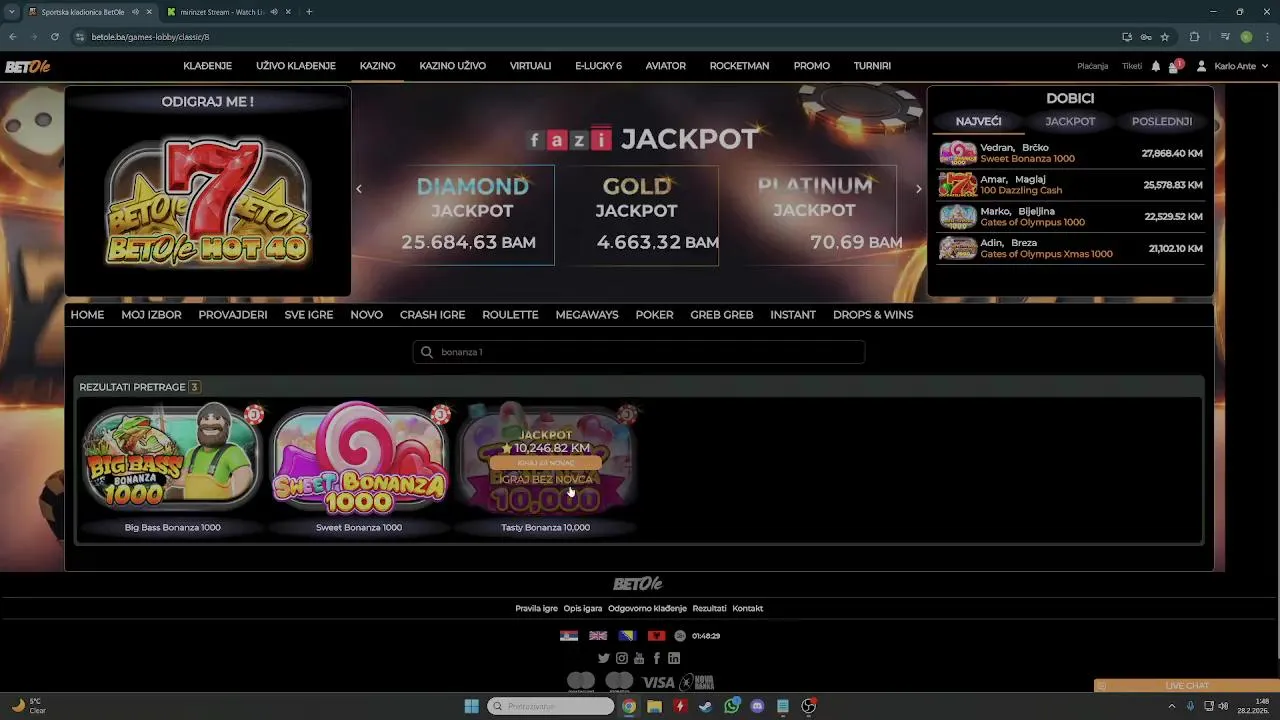The width and height of the screenshot is (1280, 720).
Task: Open the BetOle Hot 40 promo image
Action: 208,204
